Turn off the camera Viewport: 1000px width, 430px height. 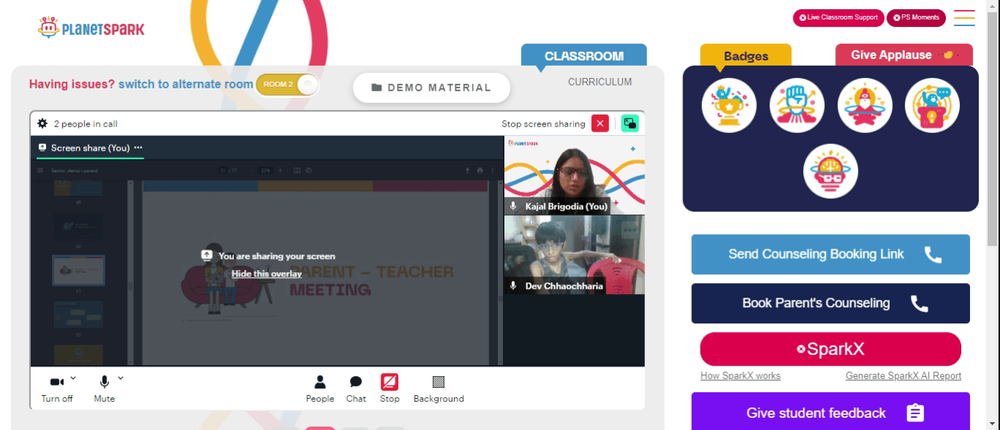(x=57, y=389)
